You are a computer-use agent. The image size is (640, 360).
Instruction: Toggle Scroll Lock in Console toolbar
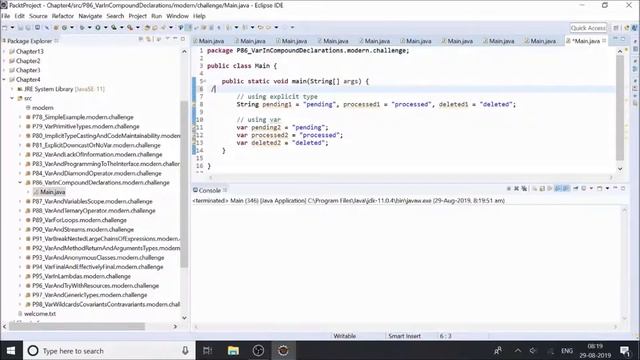(x=542, y=189)
